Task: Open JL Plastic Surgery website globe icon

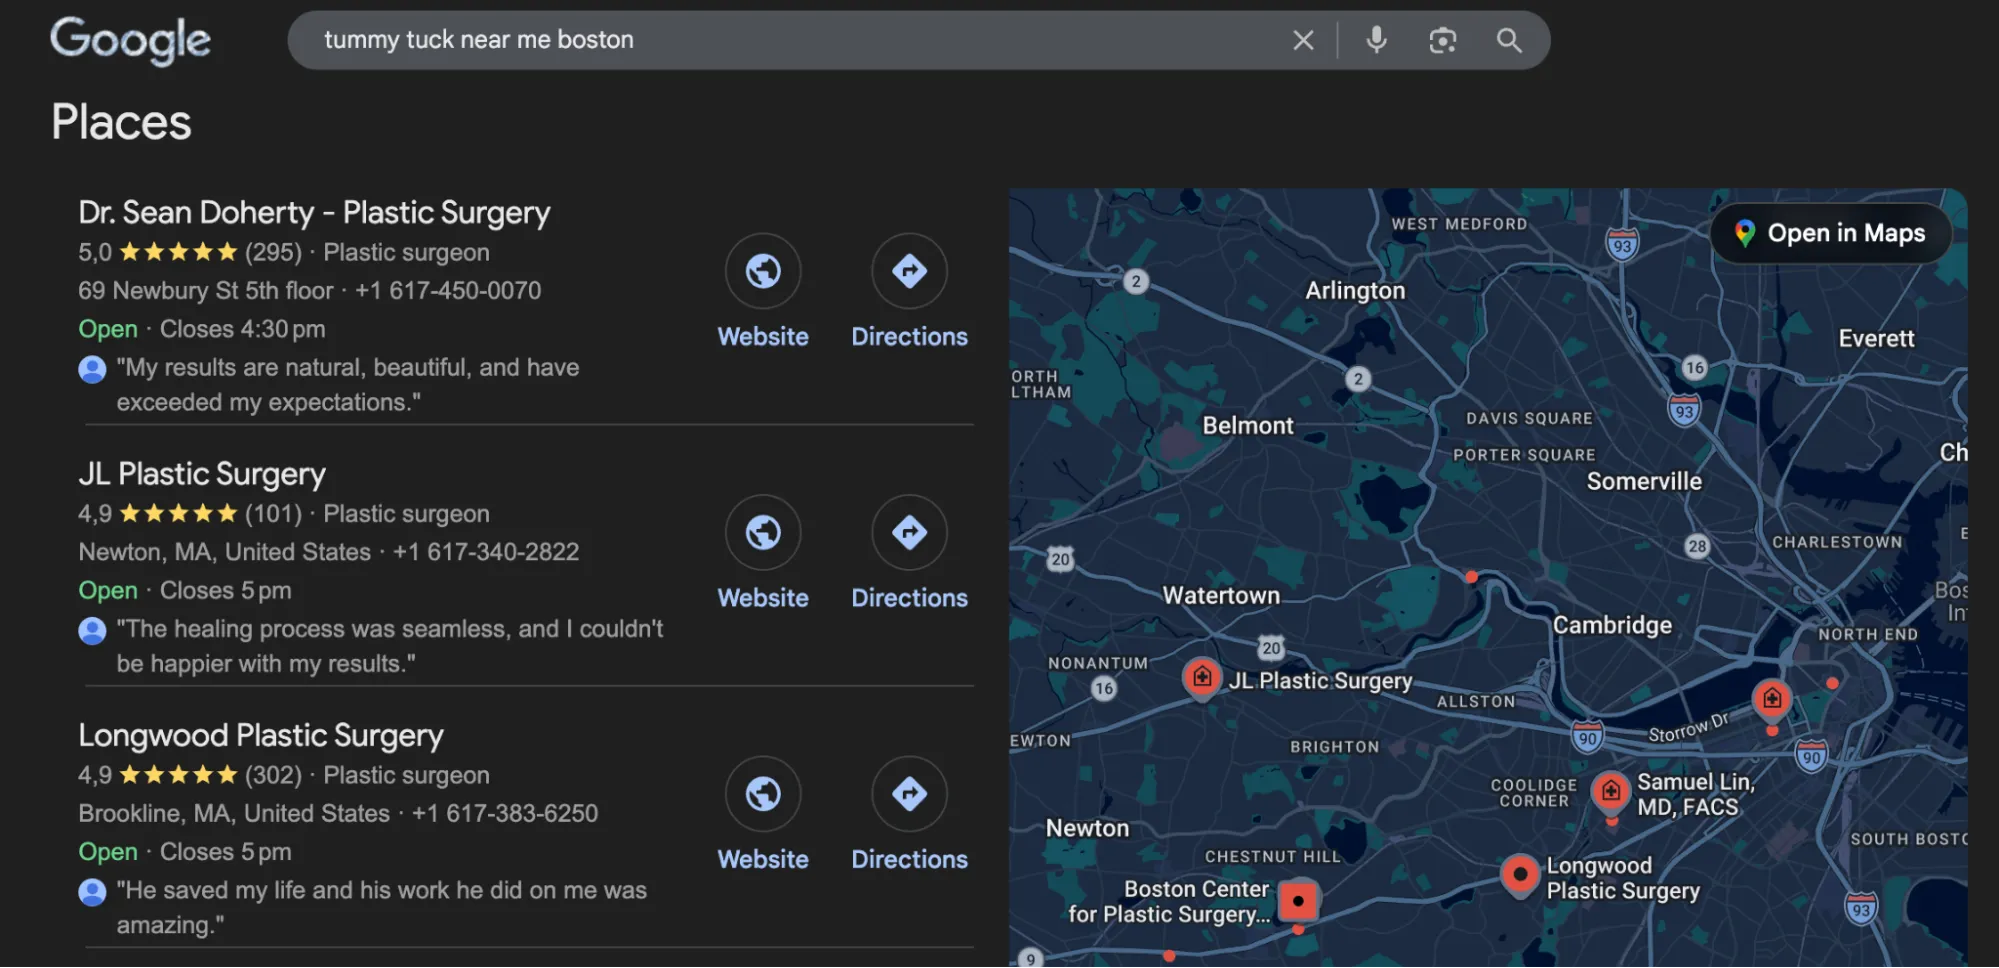Action: [x=763, y=532]
